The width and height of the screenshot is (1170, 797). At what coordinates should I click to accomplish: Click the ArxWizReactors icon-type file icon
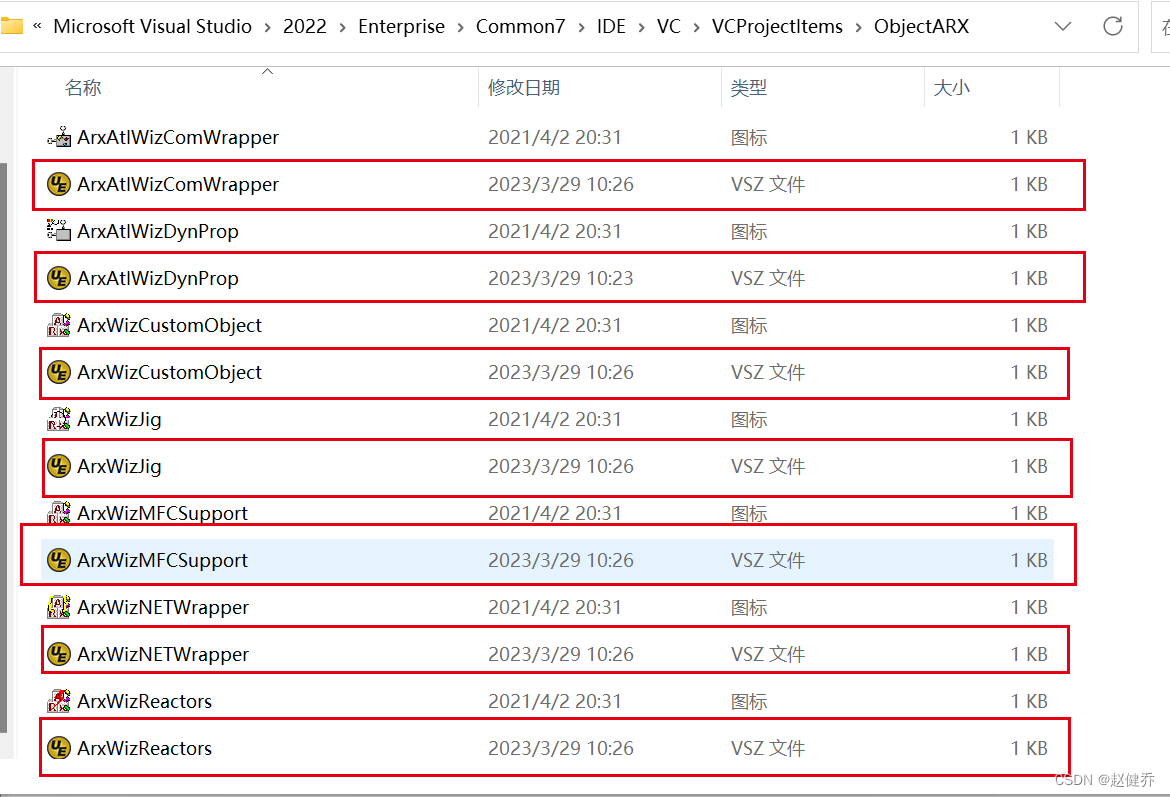(x=59, y=701)
